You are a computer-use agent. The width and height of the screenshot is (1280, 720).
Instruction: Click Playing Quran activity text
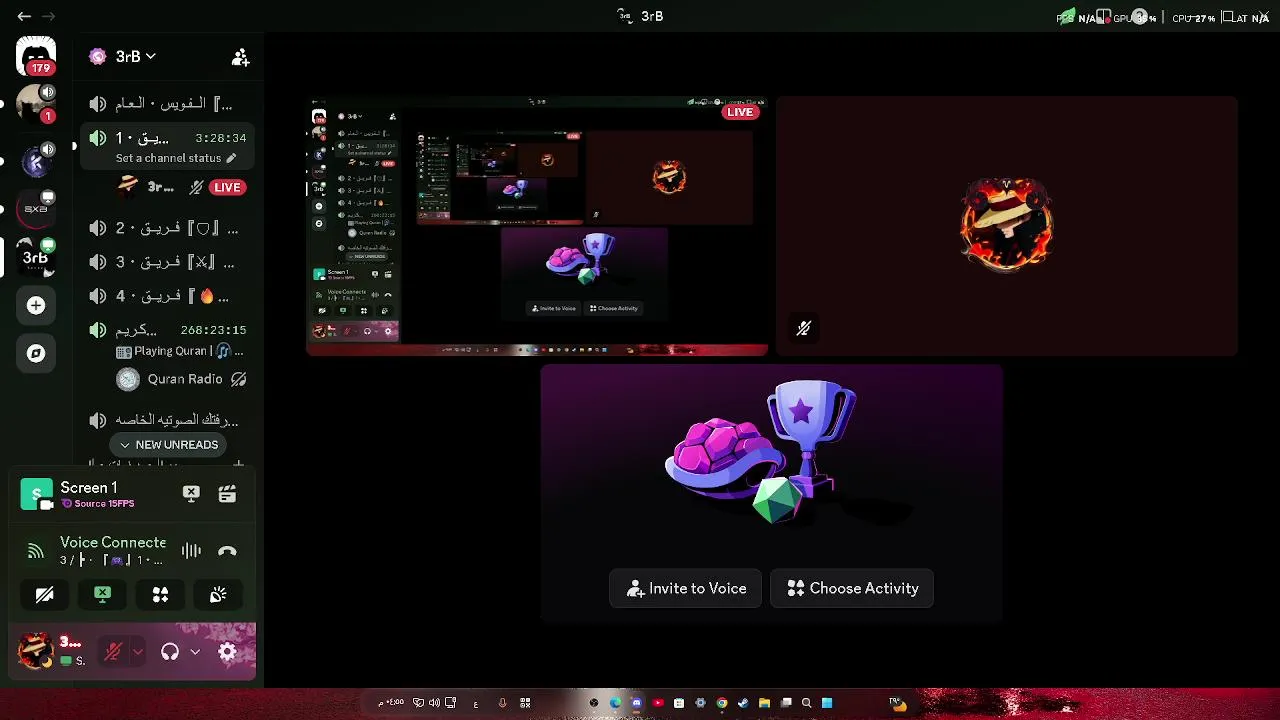pos(179,351)
